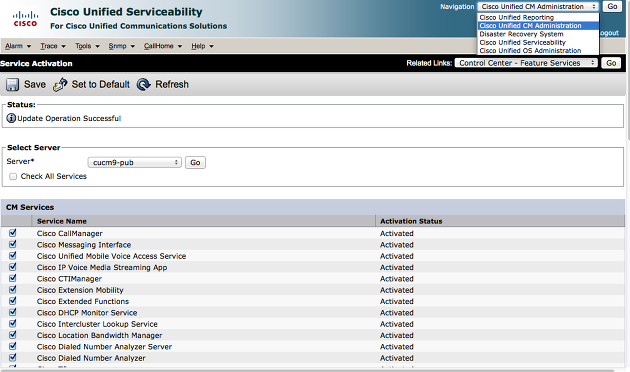Screen dimensions: 630x372
Task: Open the Navigation dropdown
Action: tap(538, 6)
